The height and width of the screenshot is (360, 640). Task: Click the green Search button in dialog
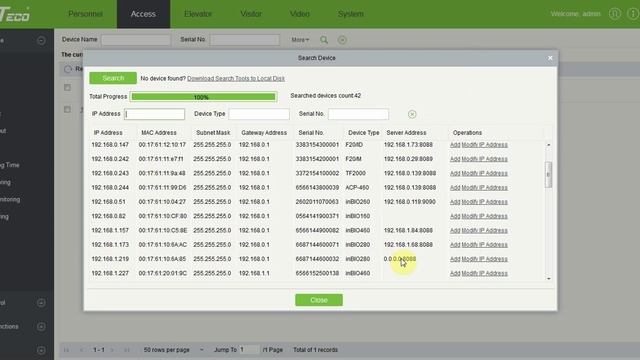tap(113, 78)
